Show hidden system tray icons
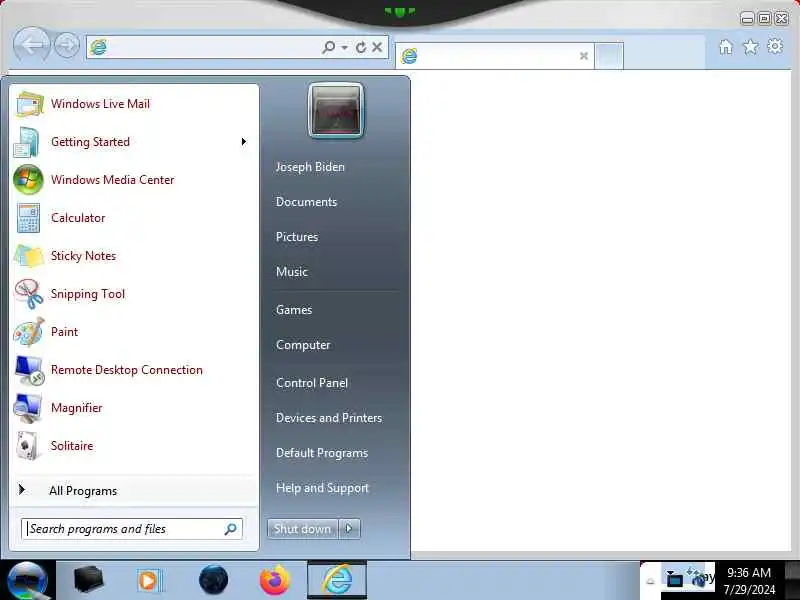 click(x=651, y=581)
